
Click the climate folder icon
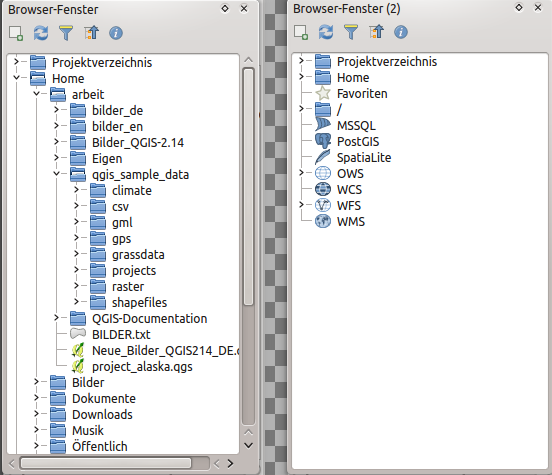pyautogui.click(x=98, y=190)
